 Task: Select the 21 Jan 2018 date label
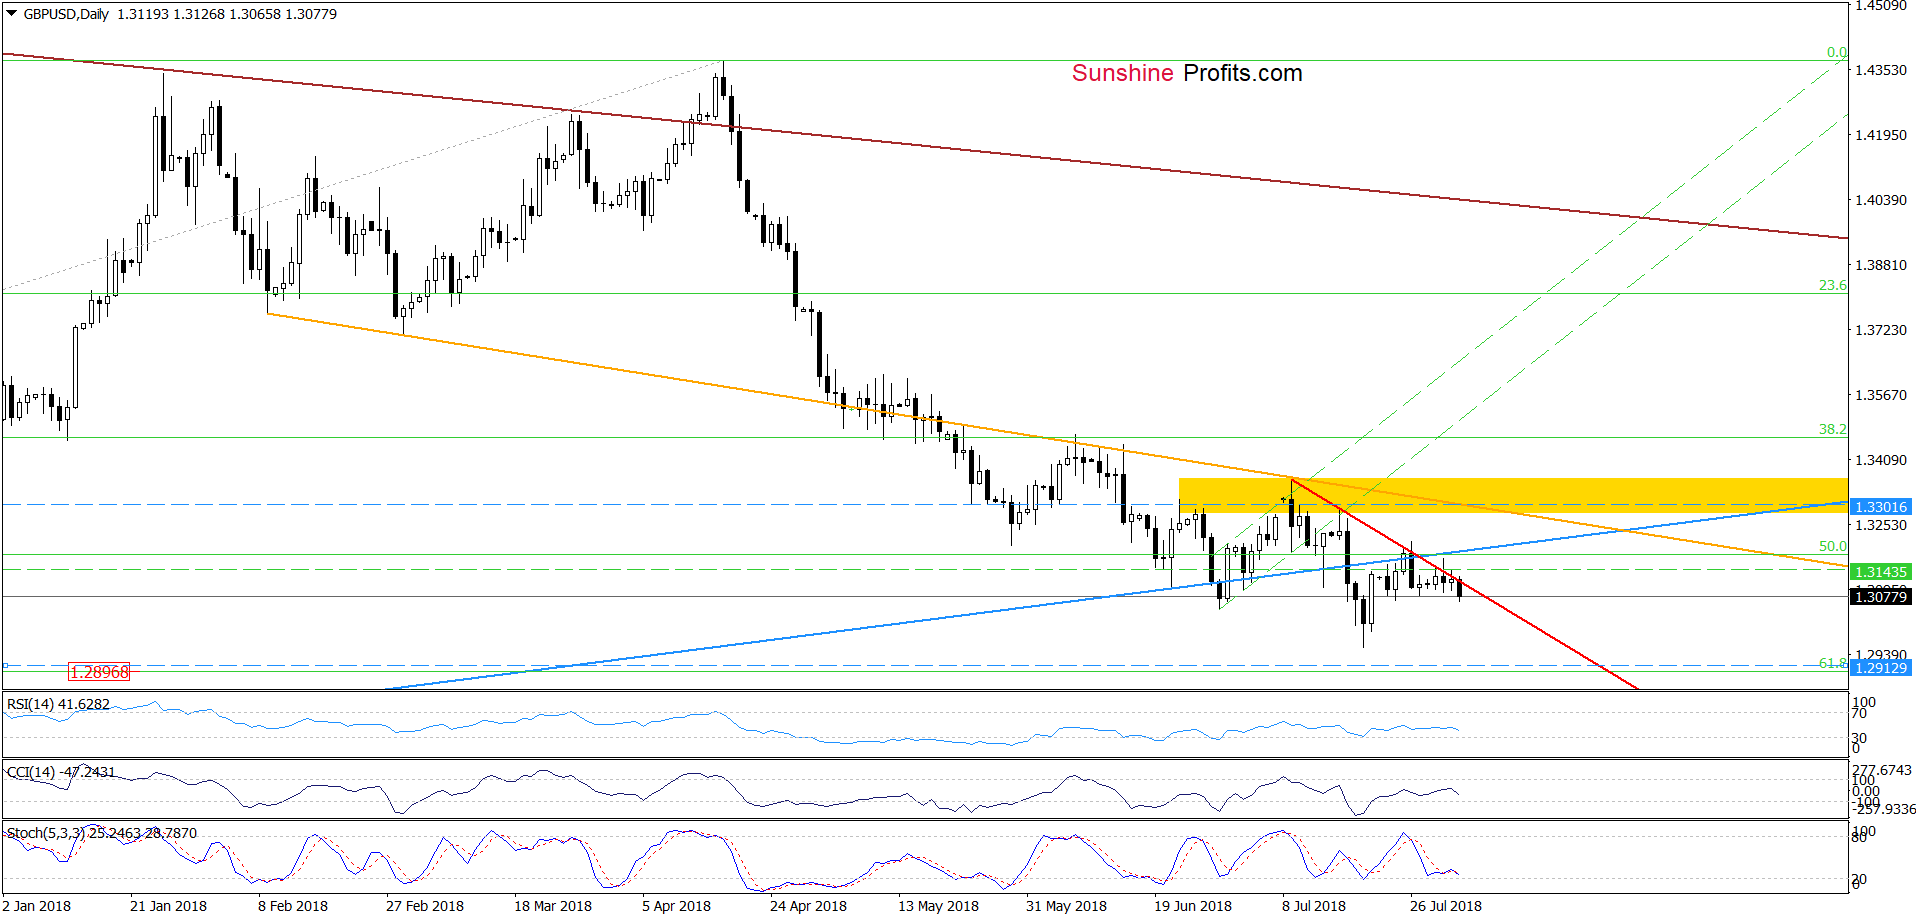point(168,906)
